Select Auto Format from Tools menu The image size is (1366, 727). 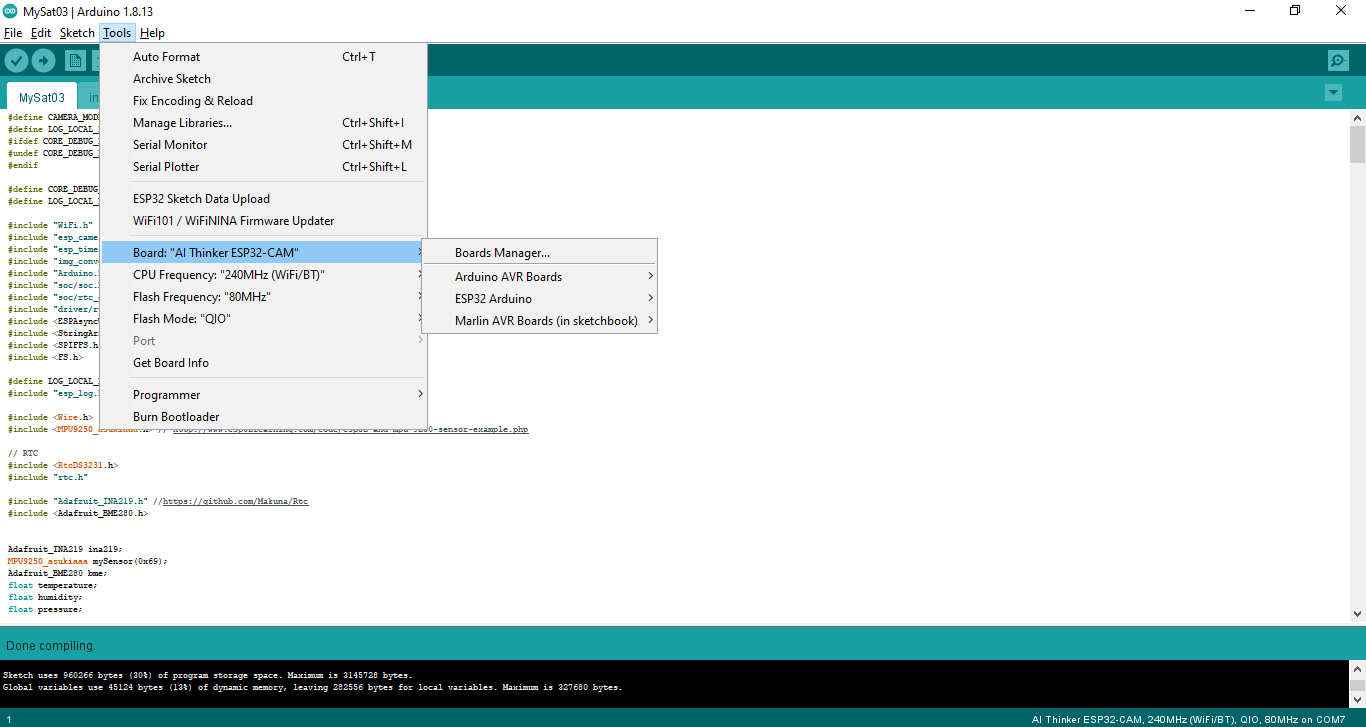point(166,57)
